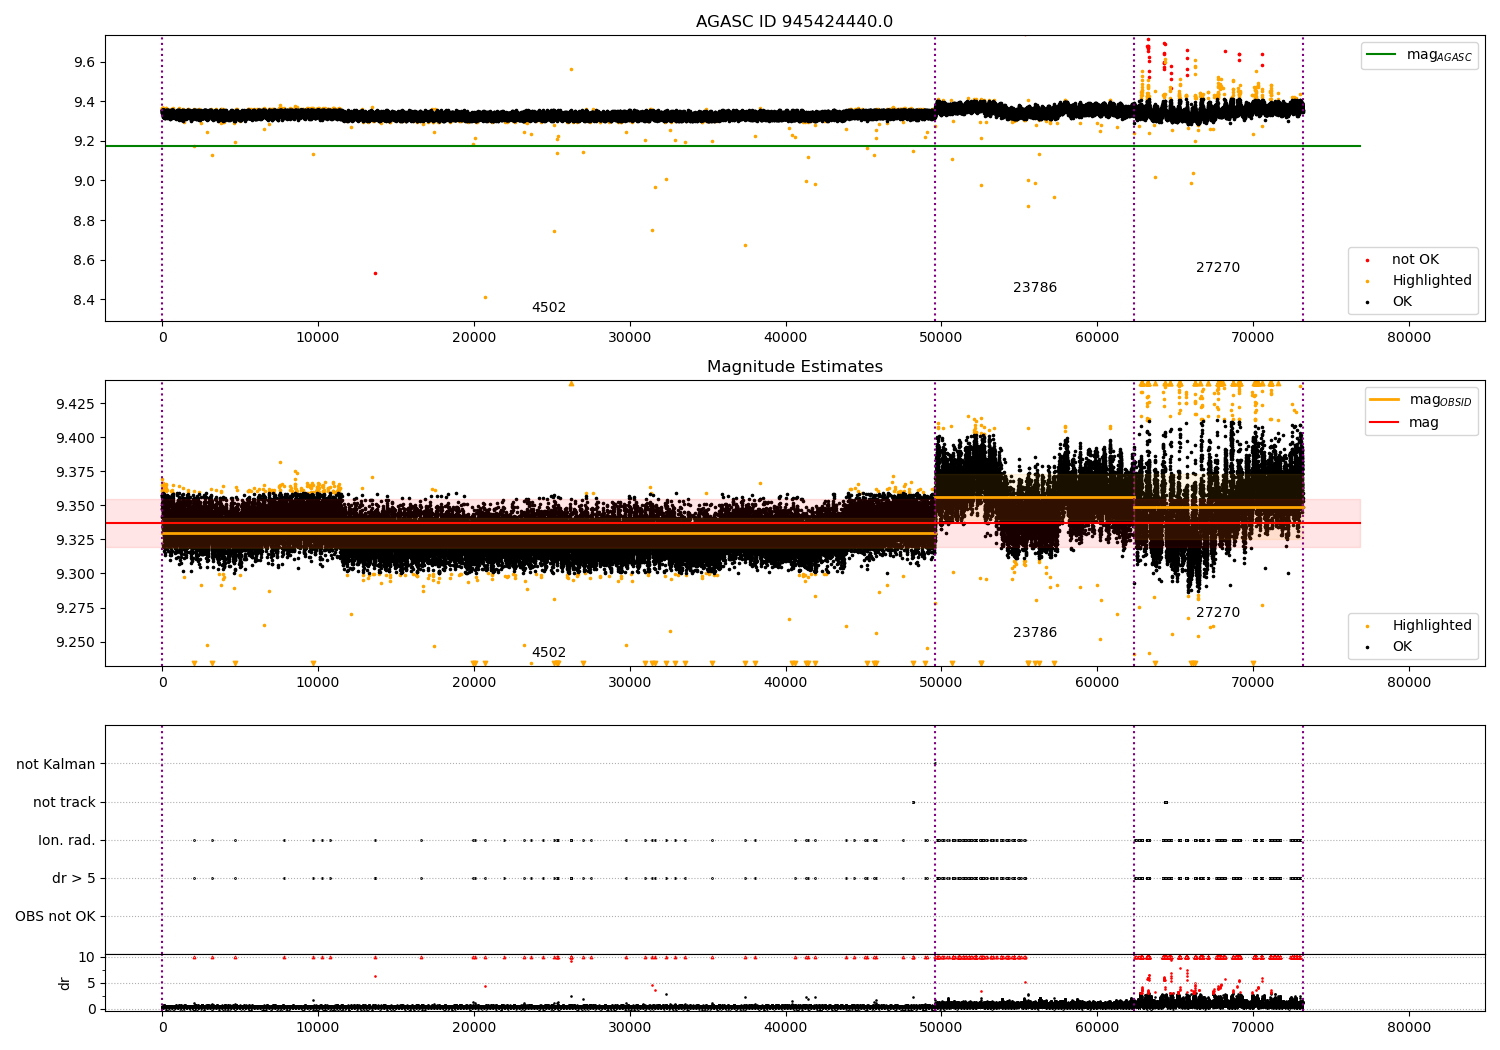Viewport: 1500px width, 1050px height.
Task: Click the 'dr' axis label
Action: coord(65,983)
